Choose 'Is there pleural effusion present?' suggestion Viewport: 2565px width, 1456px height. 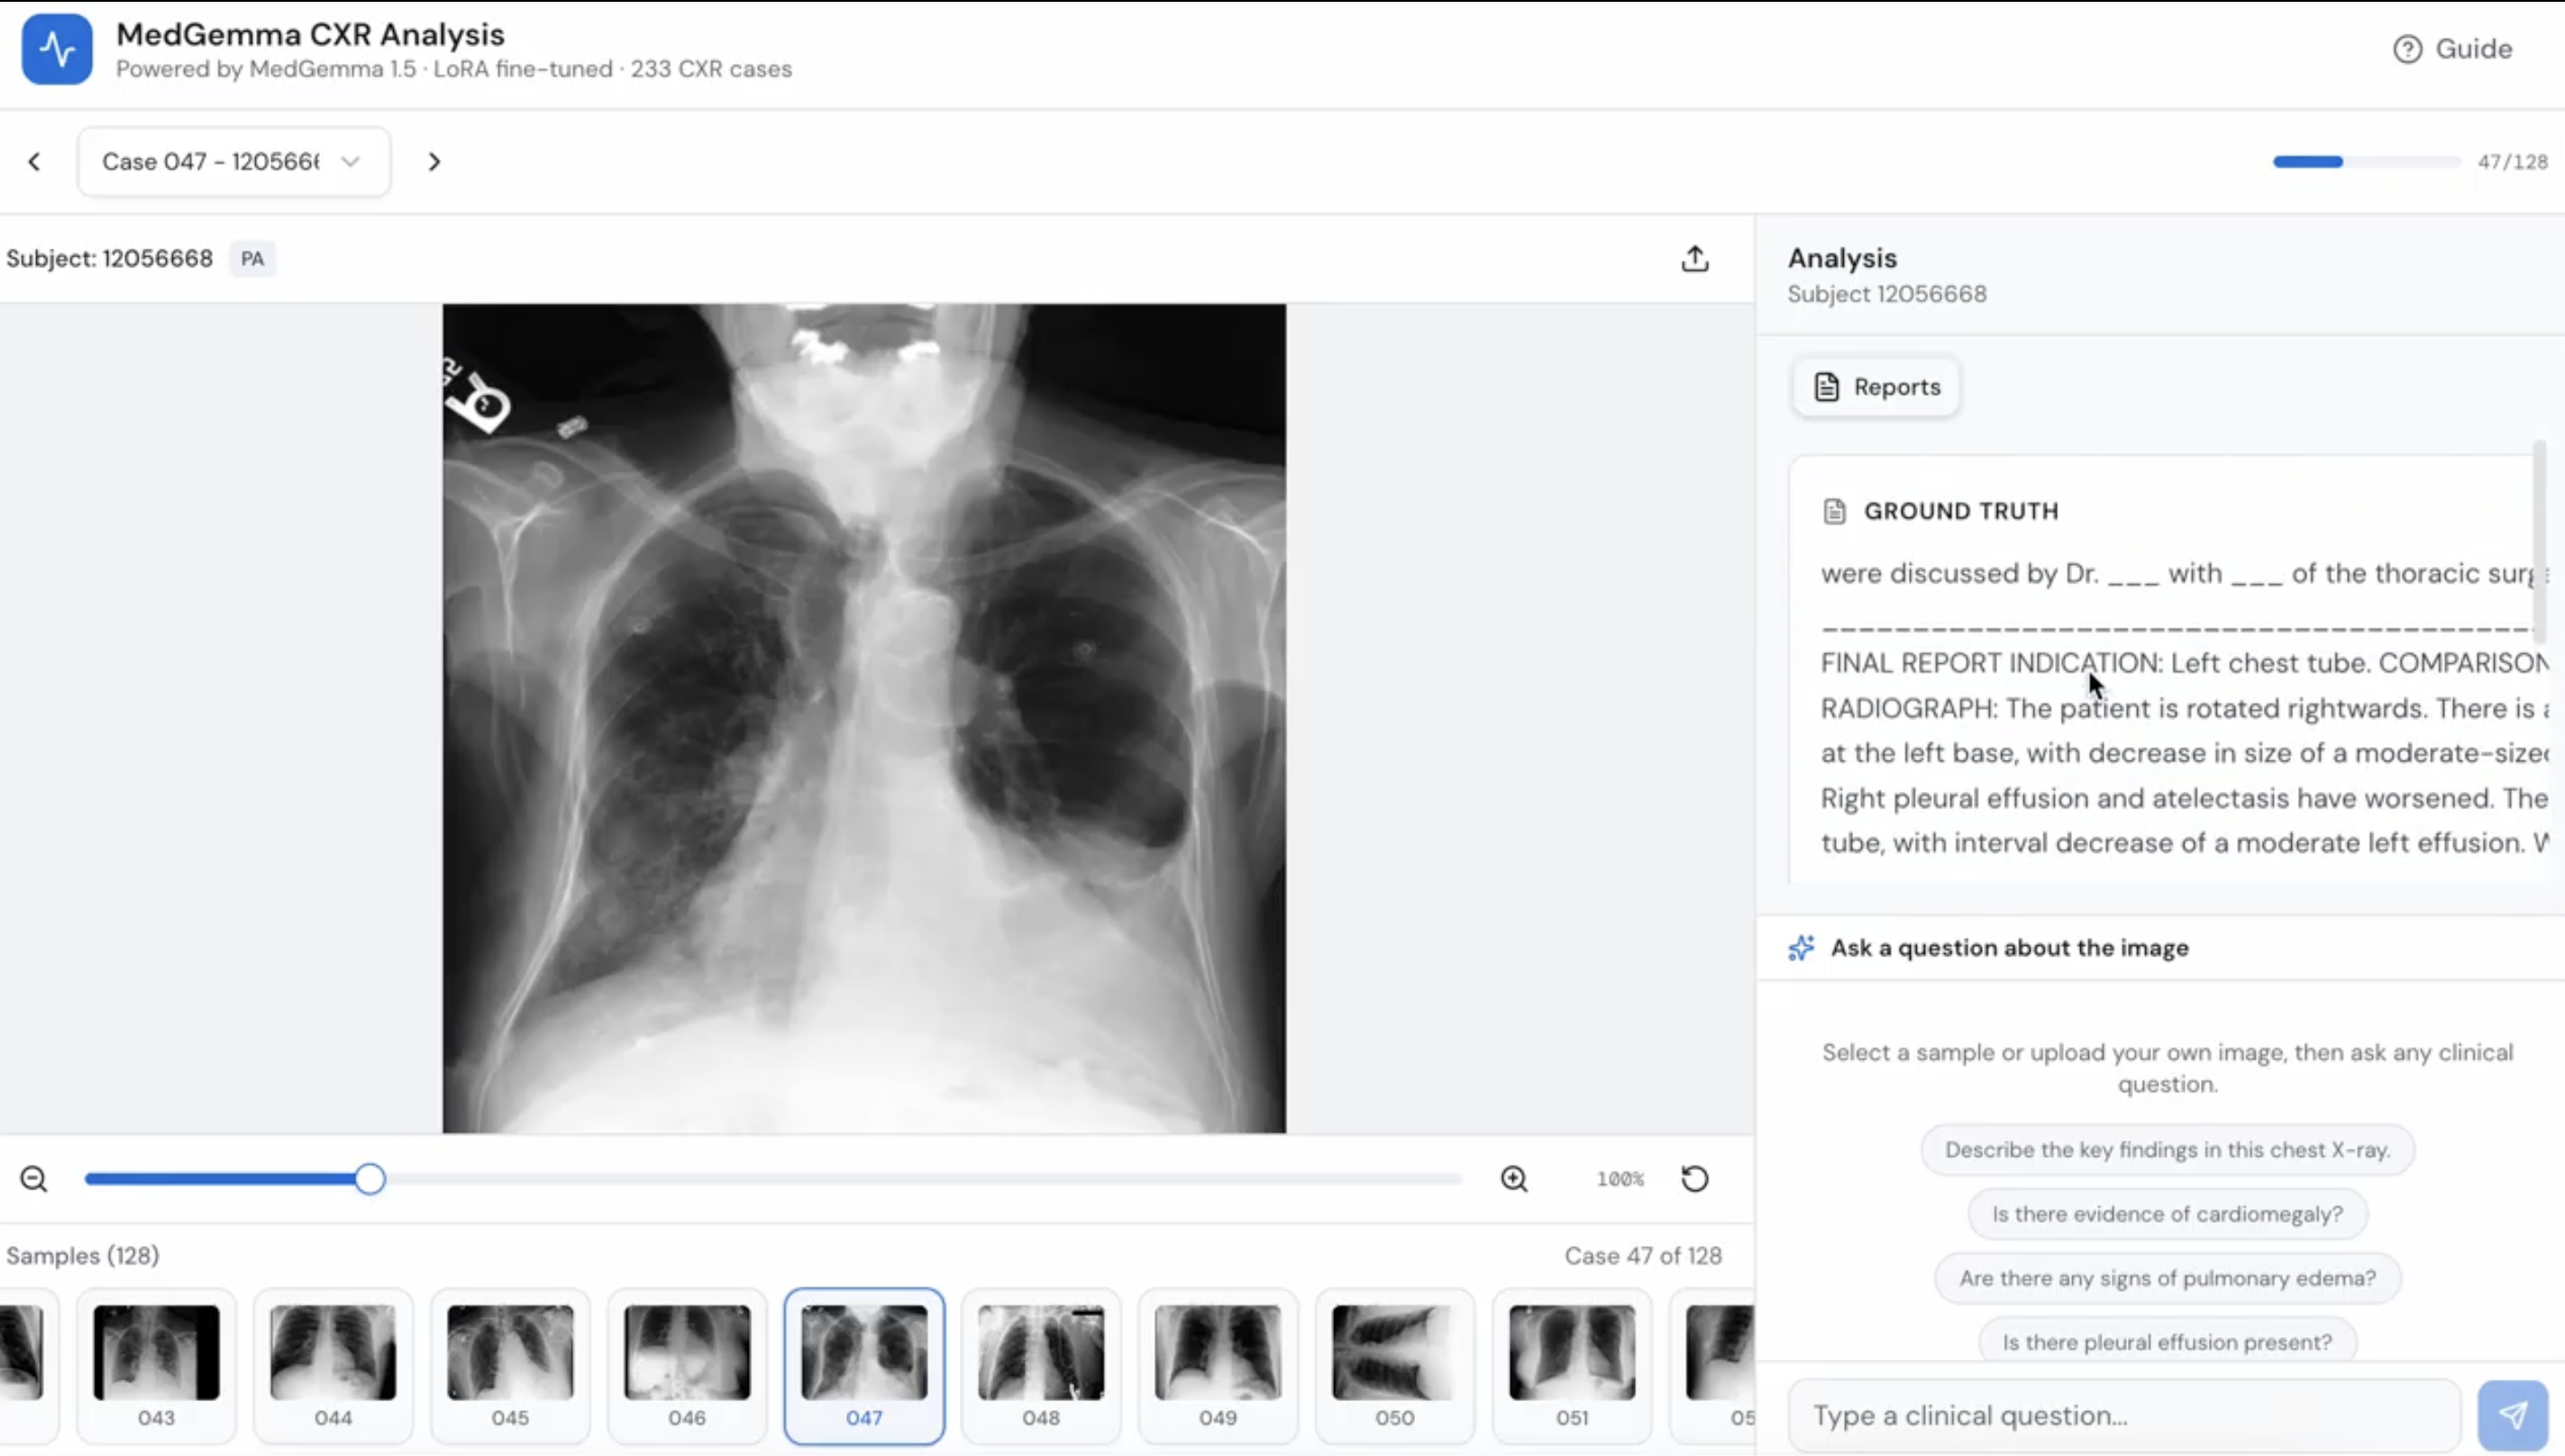click(x=2167, y=1341)
